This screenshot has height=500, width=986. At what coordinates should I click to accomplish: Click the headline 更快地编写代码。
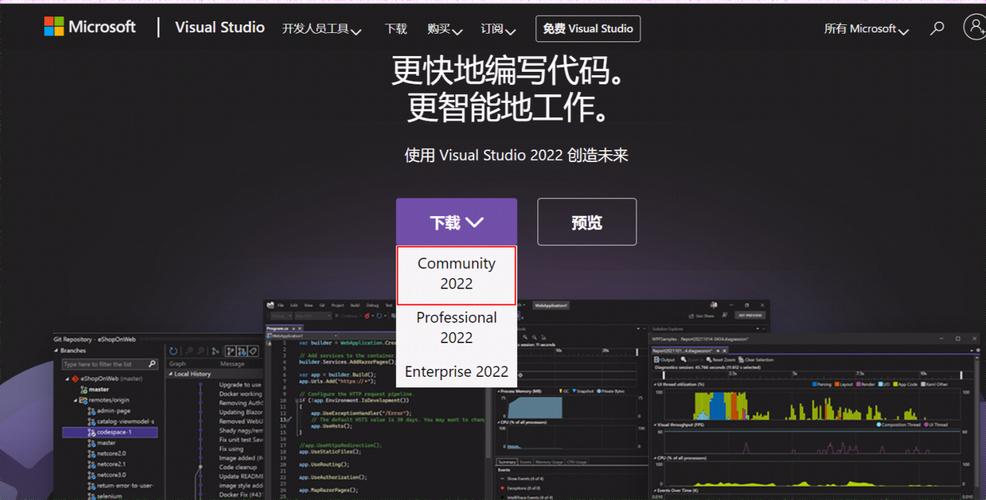point(508,70)
